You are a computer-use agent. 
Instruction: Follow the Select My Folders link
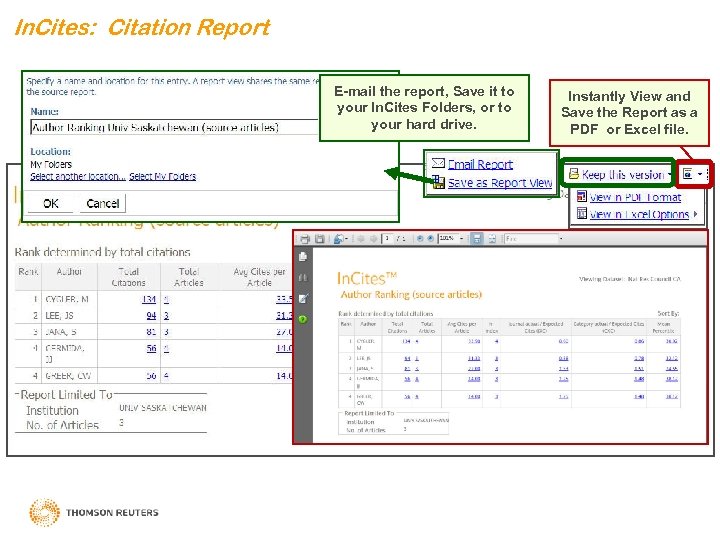coord(163,176)
